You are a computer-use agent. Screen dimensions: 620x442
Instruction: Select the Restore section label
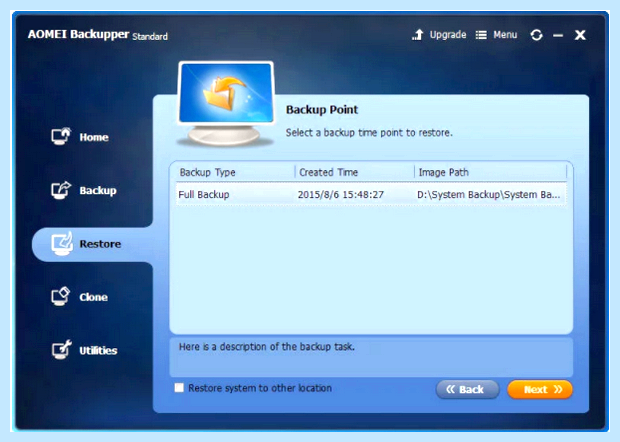pyautogui.click(x=100, y=244)
